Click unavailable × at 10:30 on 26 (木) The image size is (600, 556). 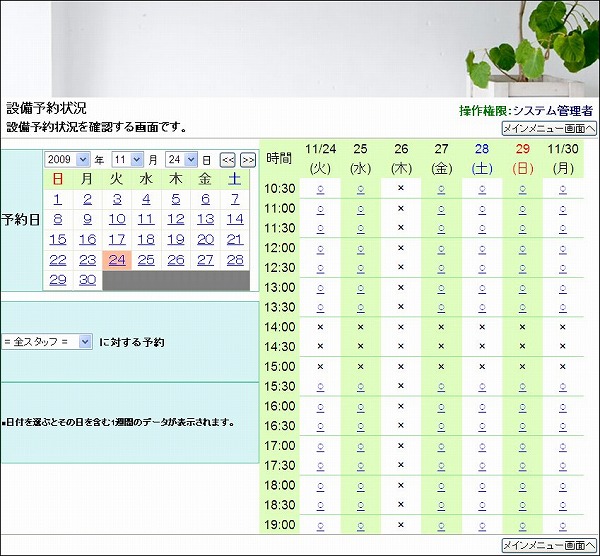pyautogui.click(x=401, y=188)
